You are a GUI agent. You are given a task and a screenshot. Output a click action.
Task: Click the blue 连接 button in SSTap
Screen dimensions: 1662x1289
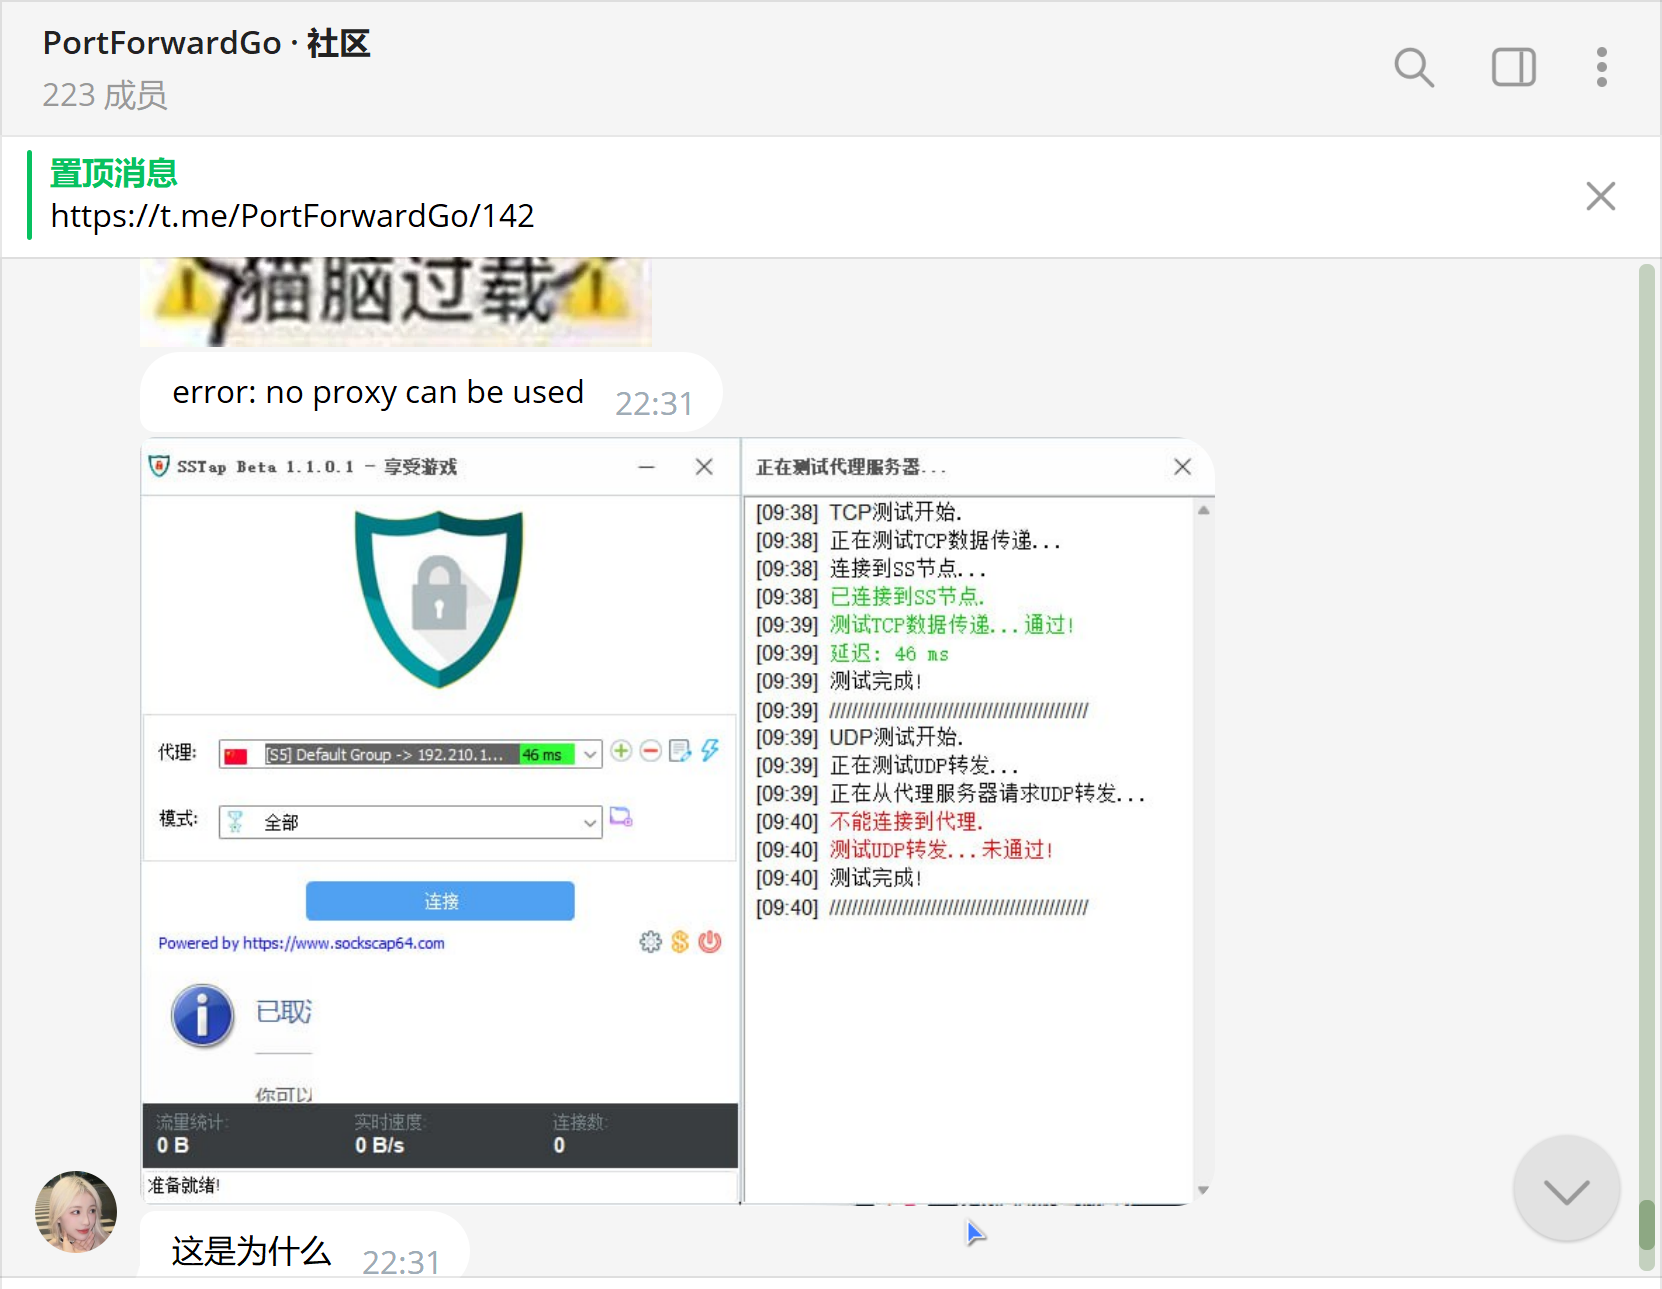pyautogui.click(x=440, y=901)
